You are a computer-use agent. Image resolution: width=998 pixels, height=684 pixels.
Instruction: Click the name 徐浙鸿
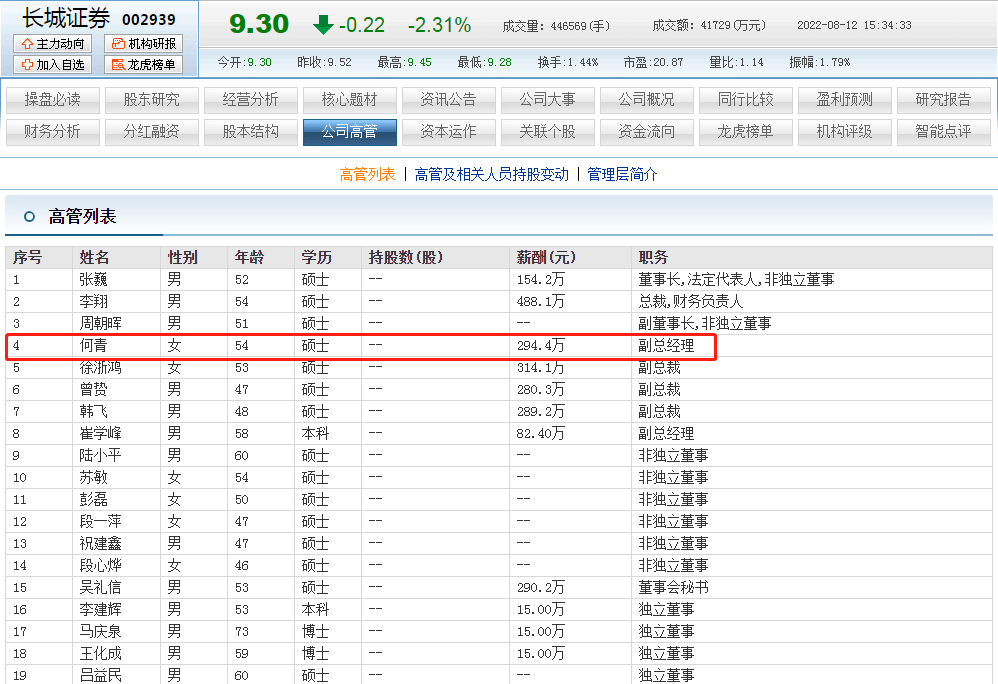(101, 367)
